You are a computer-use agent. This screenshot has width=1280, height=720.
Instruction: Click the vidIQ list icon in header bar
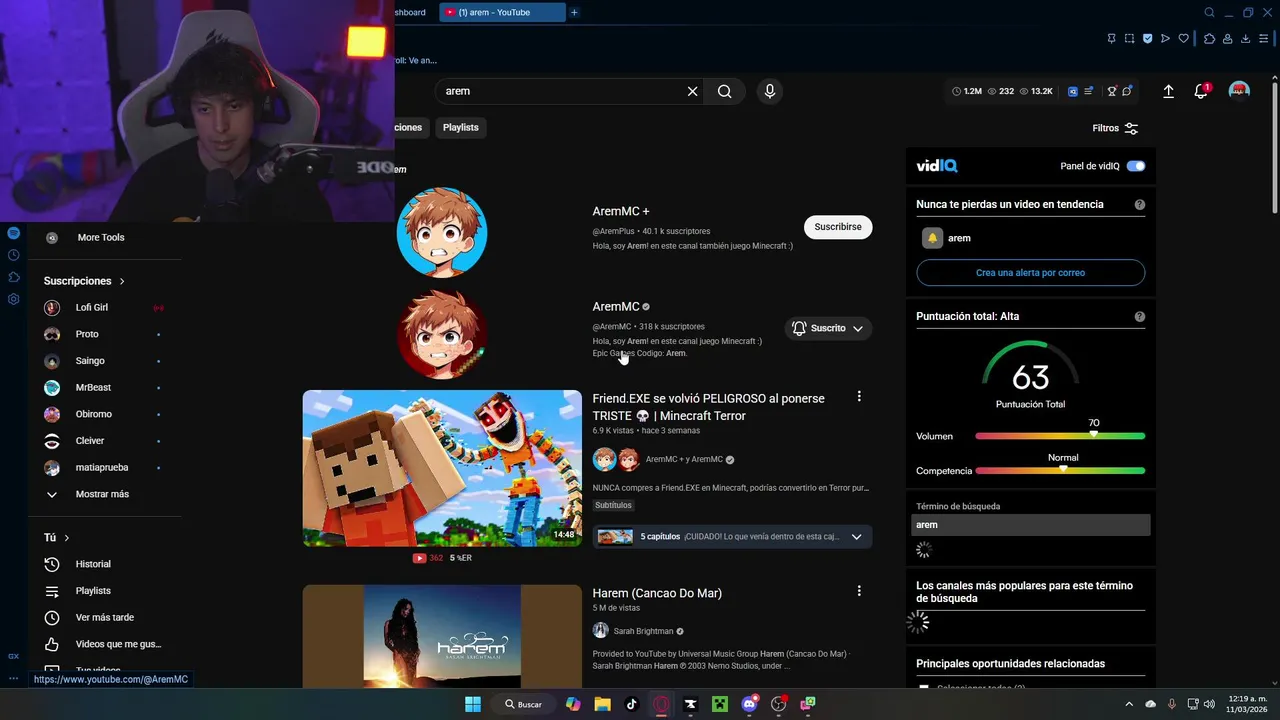point(1089,91)
